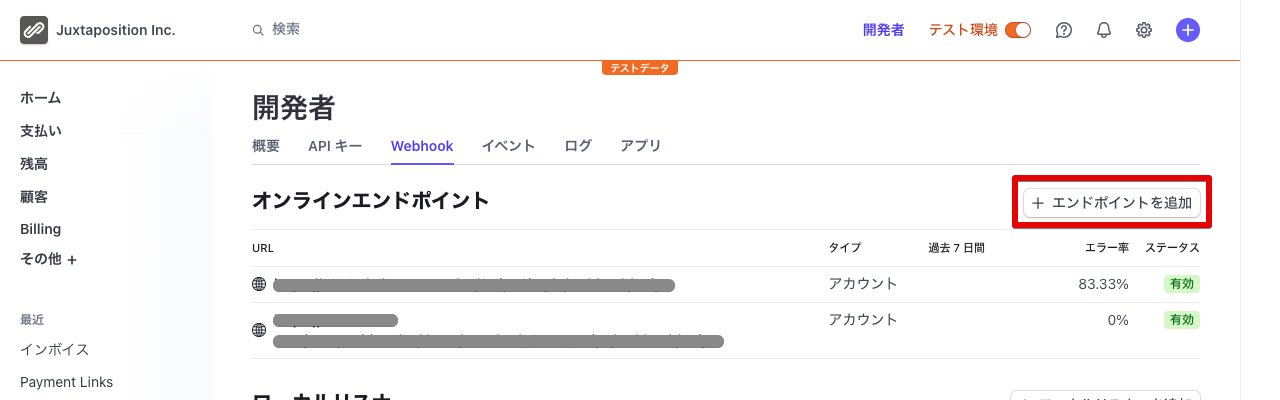This screenshot has width=1280, height=400.
Task: Toggle the テスト環境 switch off
Action: (1018, 30)
